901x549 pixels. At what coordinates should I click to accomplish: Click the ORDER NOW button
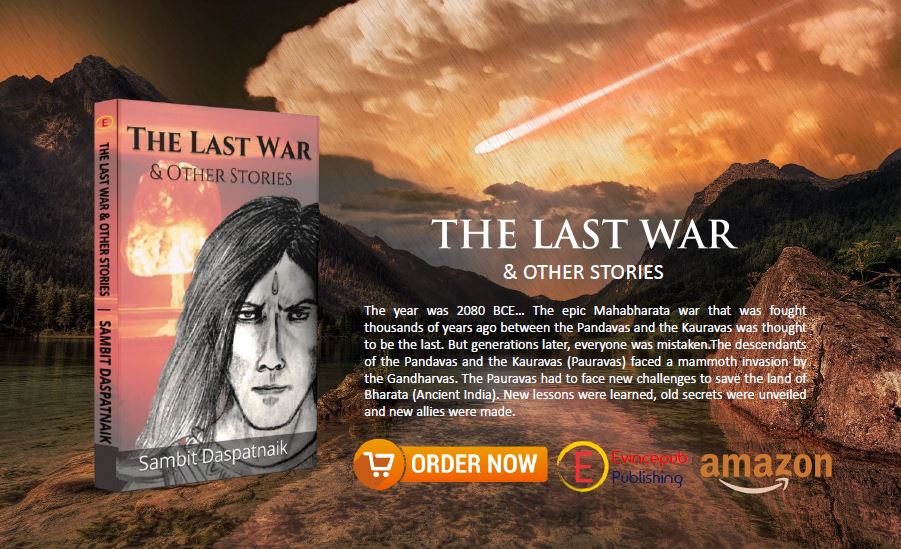click(x=451, y=464)
